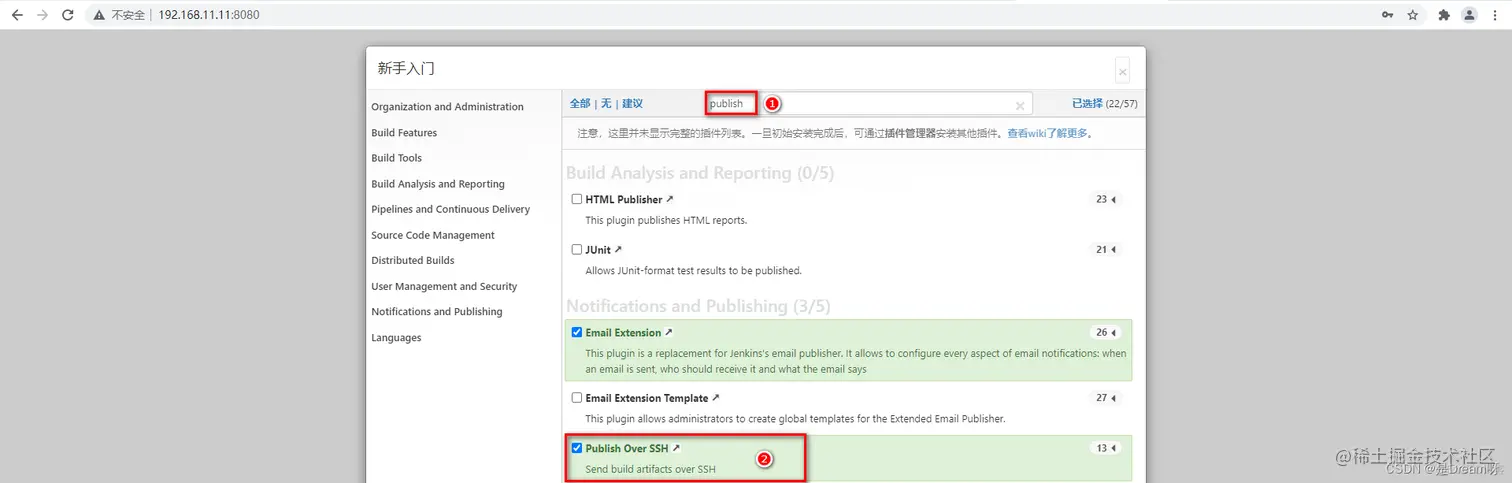Reload the current page
The width and height of the screenshot is (1512, 483).
click(x=68, y=15)
